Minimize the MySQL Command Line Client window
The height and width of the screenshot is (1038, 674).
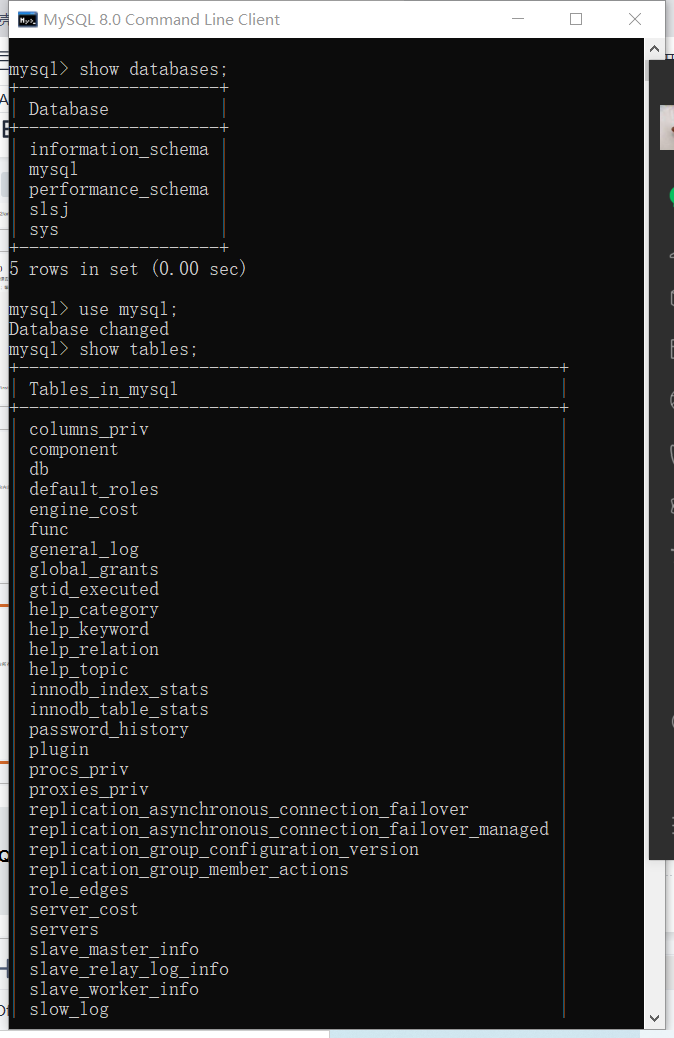click(x=518, y=19)
